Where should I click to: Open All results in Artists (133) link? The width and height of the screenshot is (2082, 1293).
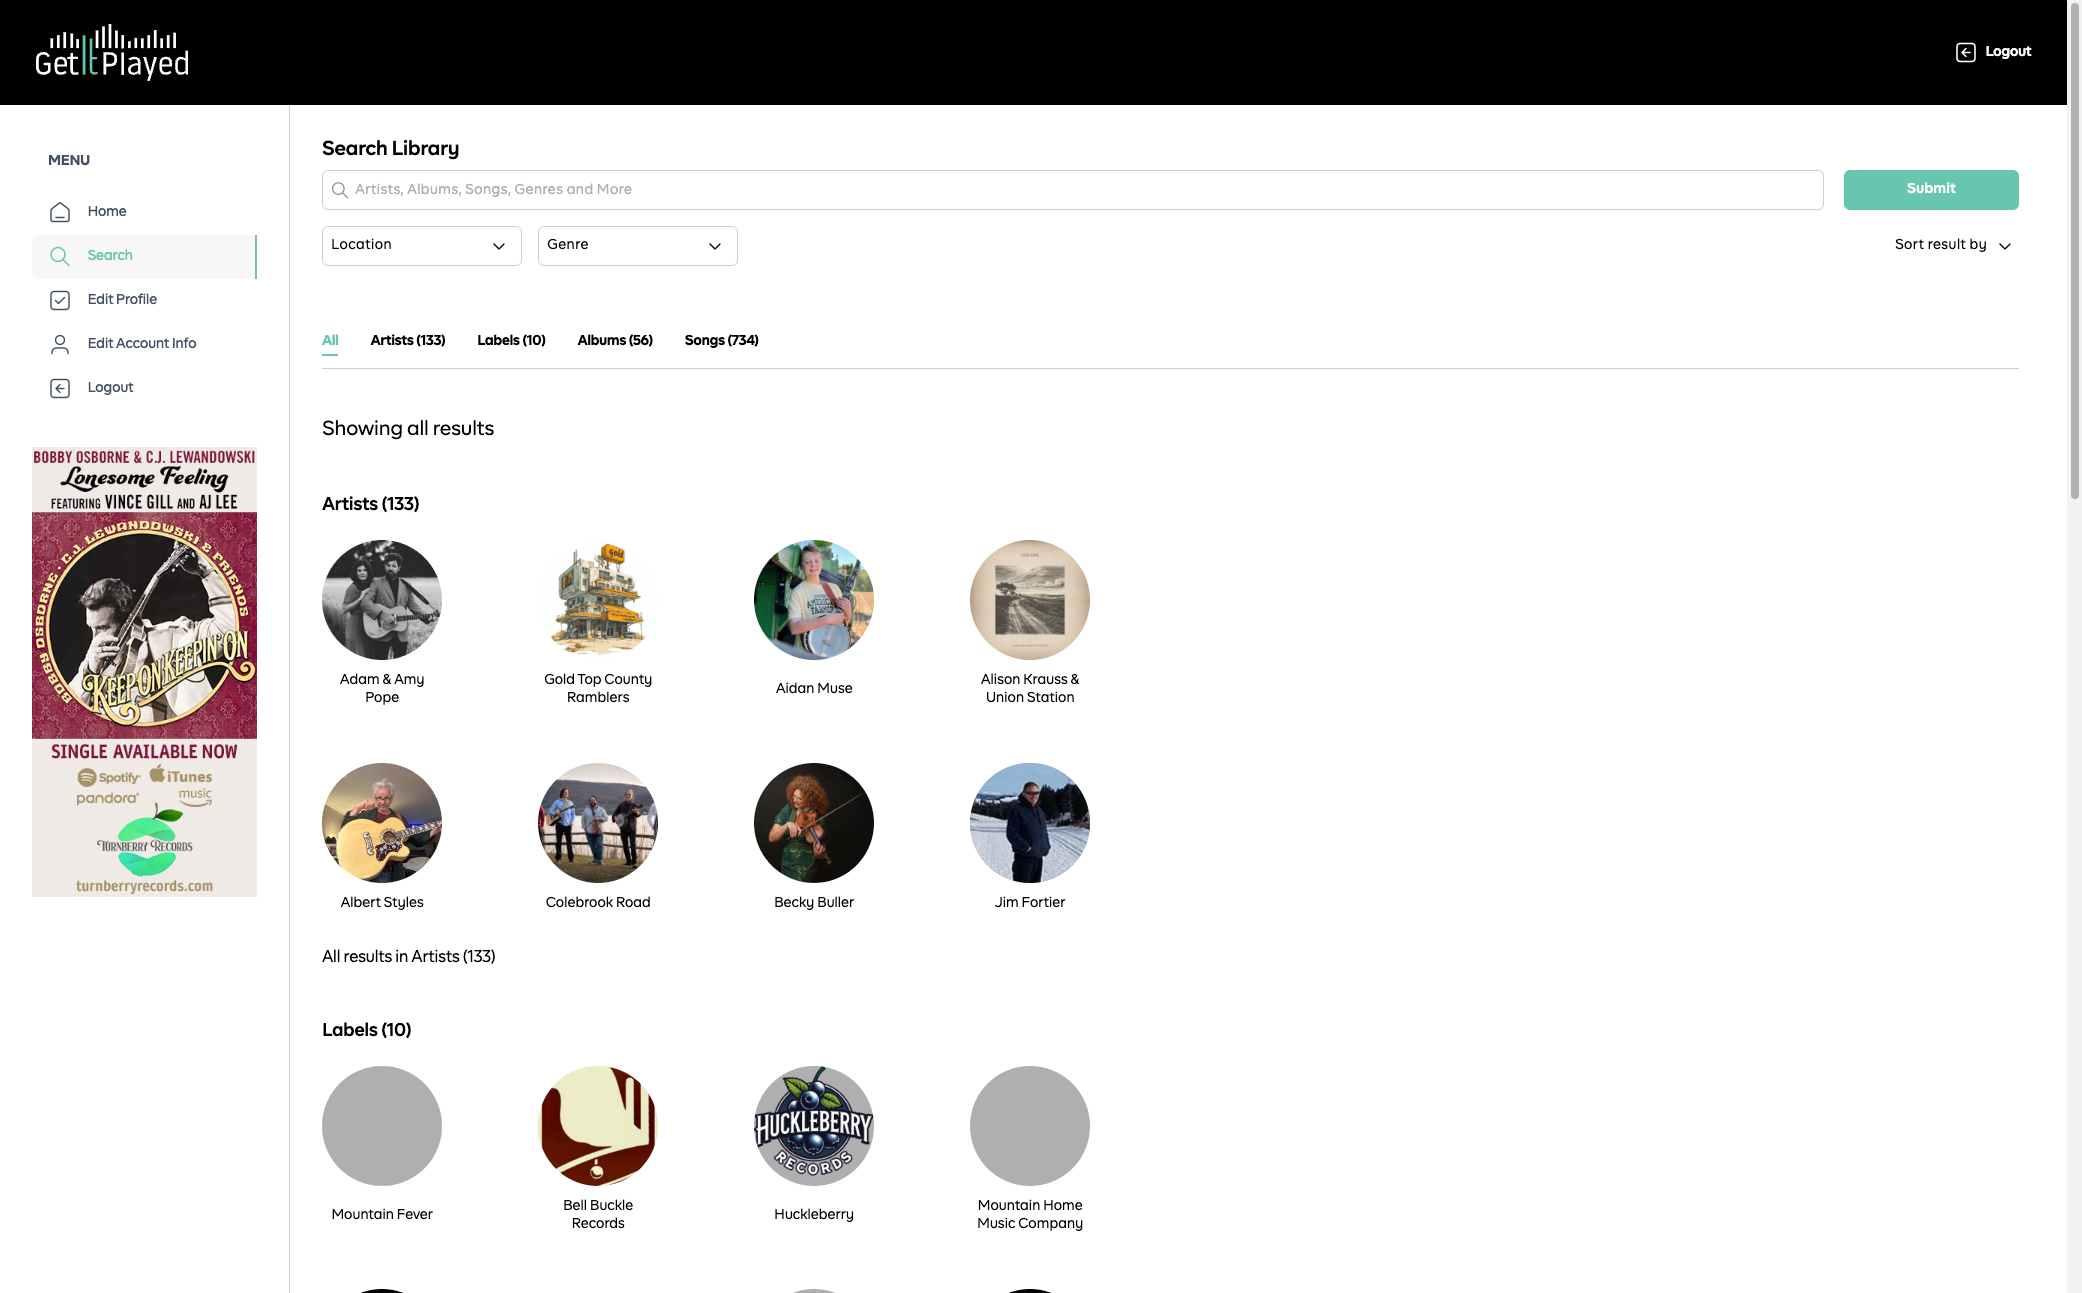pos(408,957)
